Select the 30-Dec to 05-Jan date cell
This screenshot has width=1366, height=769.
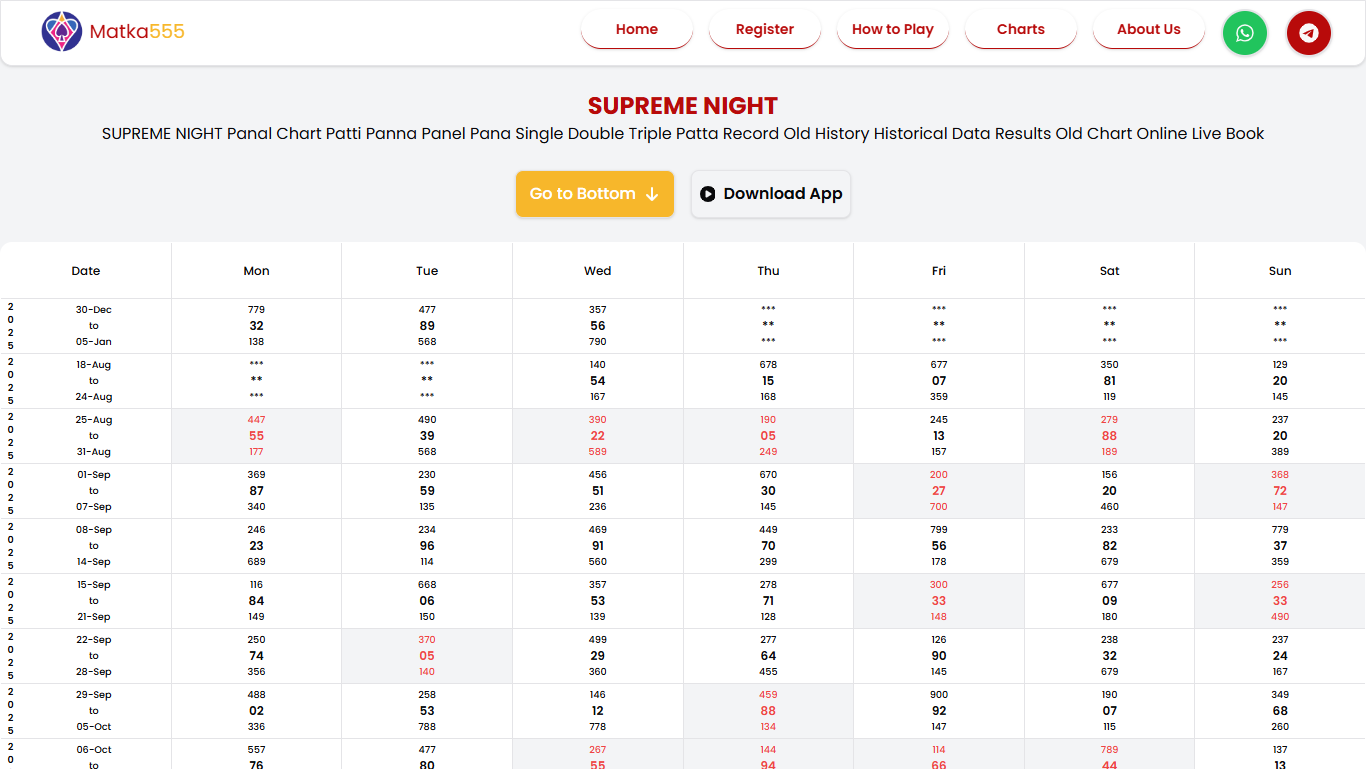(x=93, y=326)
